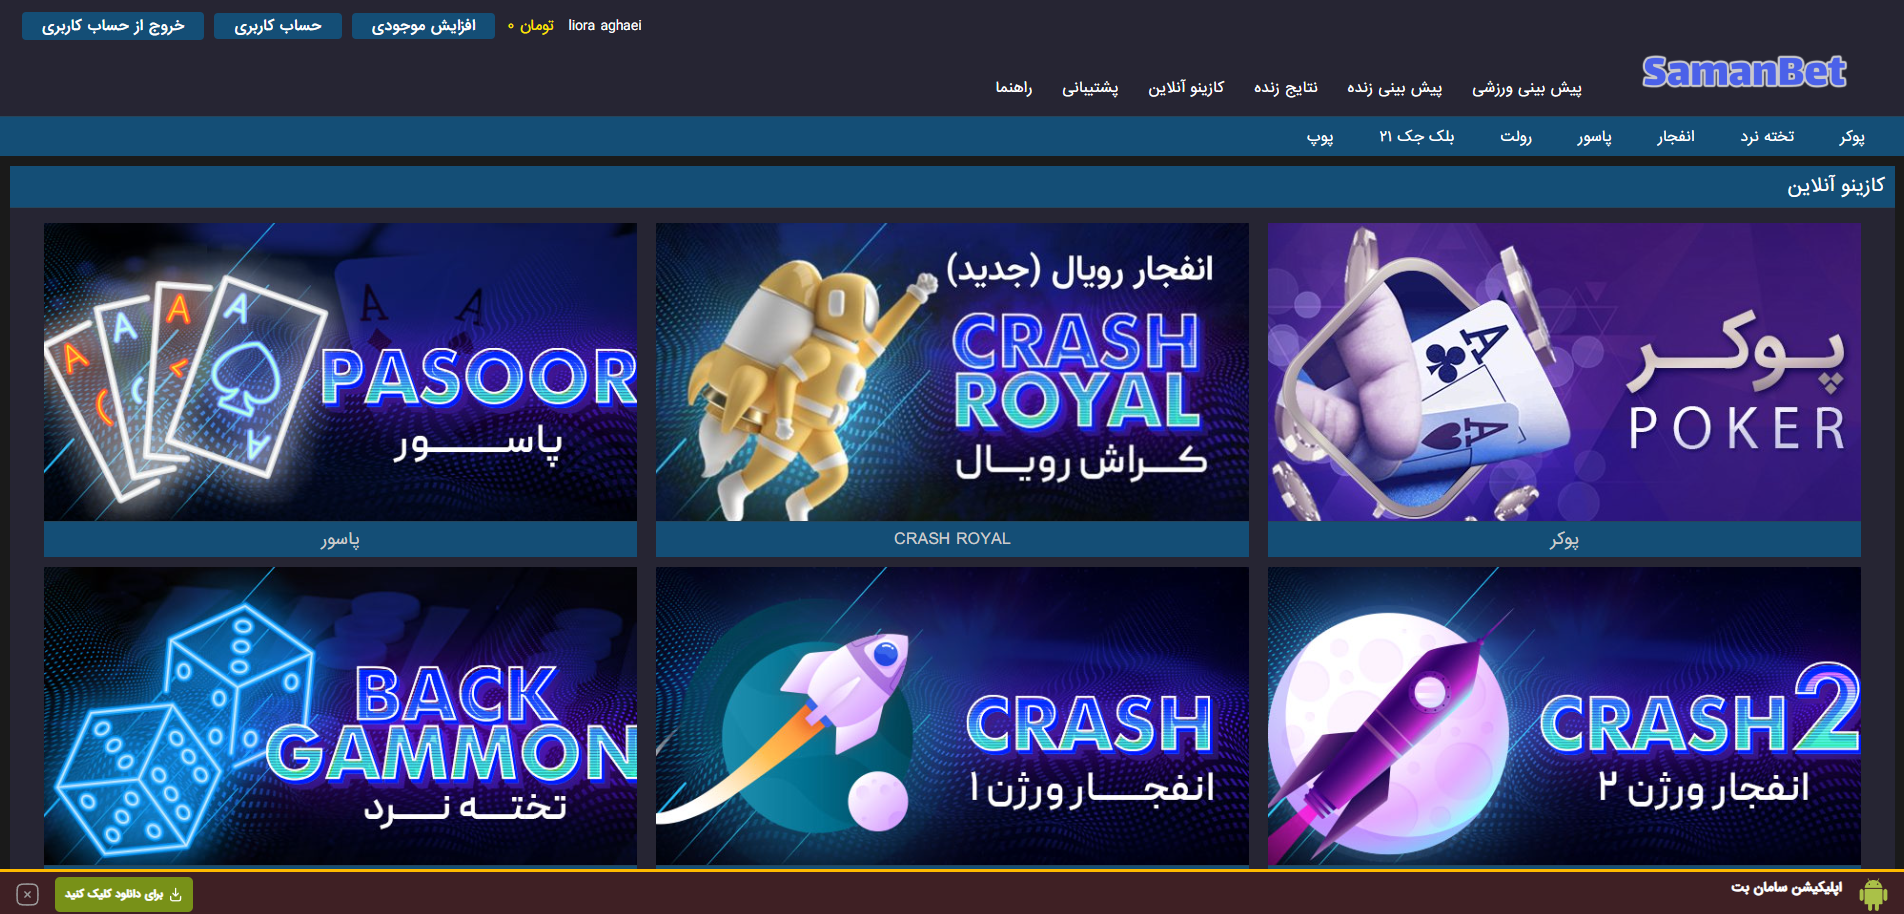
Task: Open the Crash Royal game banner
Action: click(x=952, y=372)
